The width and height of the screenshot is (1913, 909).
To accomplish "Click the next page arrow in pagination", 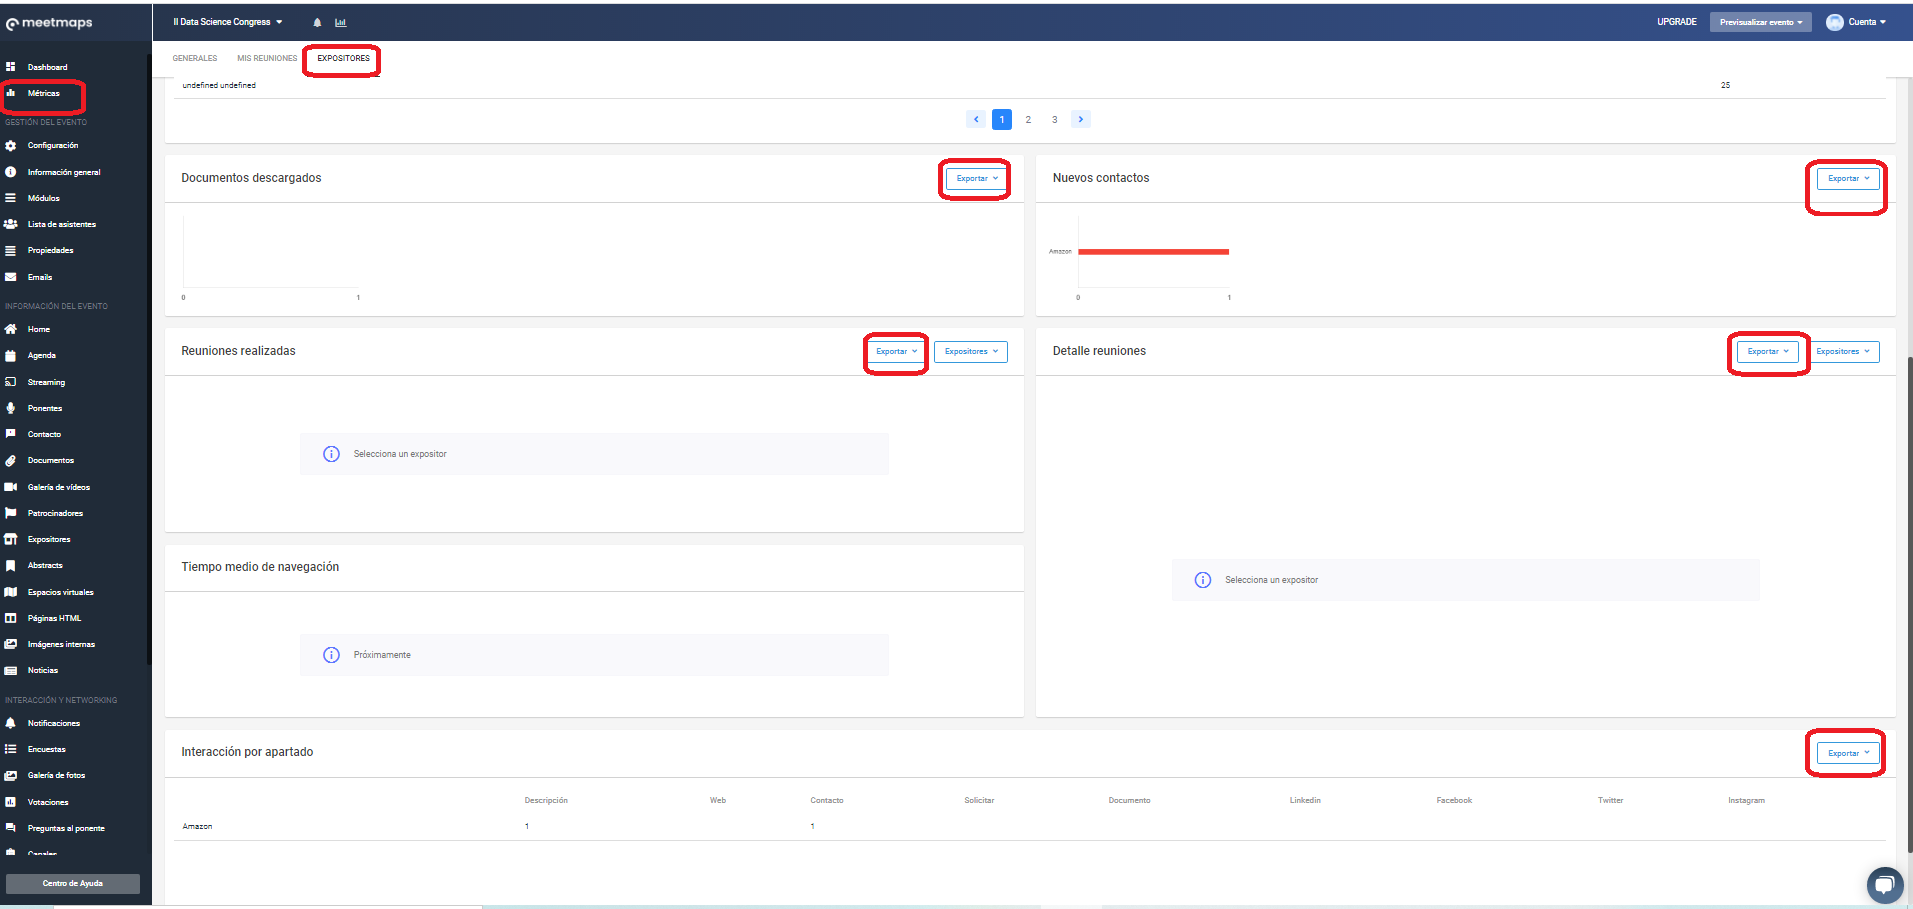I will click(1080, 120).
